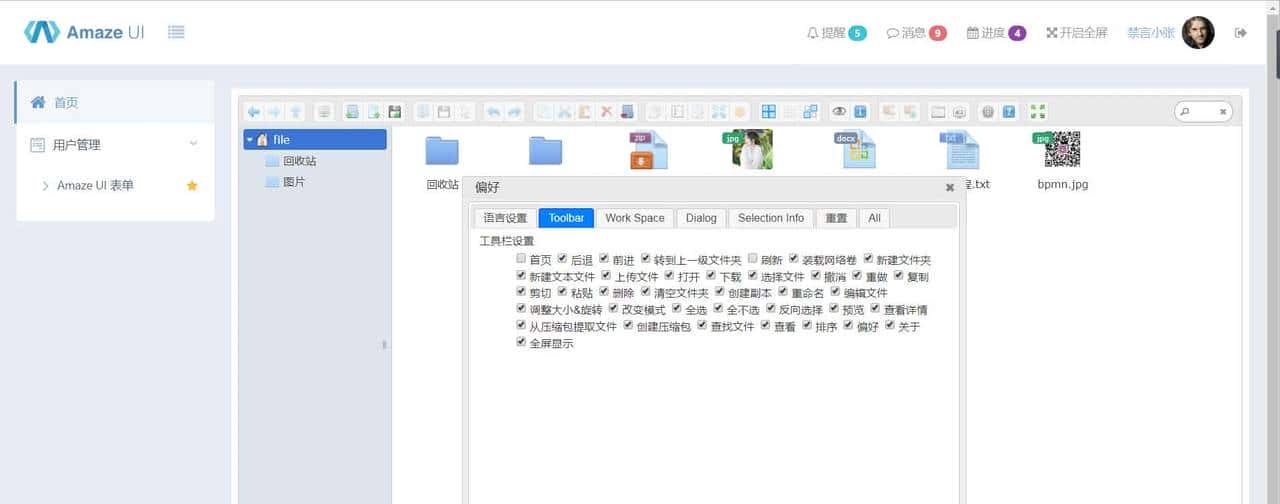Expand the 用户管理 sidebar menu

(x=115, y=145)
